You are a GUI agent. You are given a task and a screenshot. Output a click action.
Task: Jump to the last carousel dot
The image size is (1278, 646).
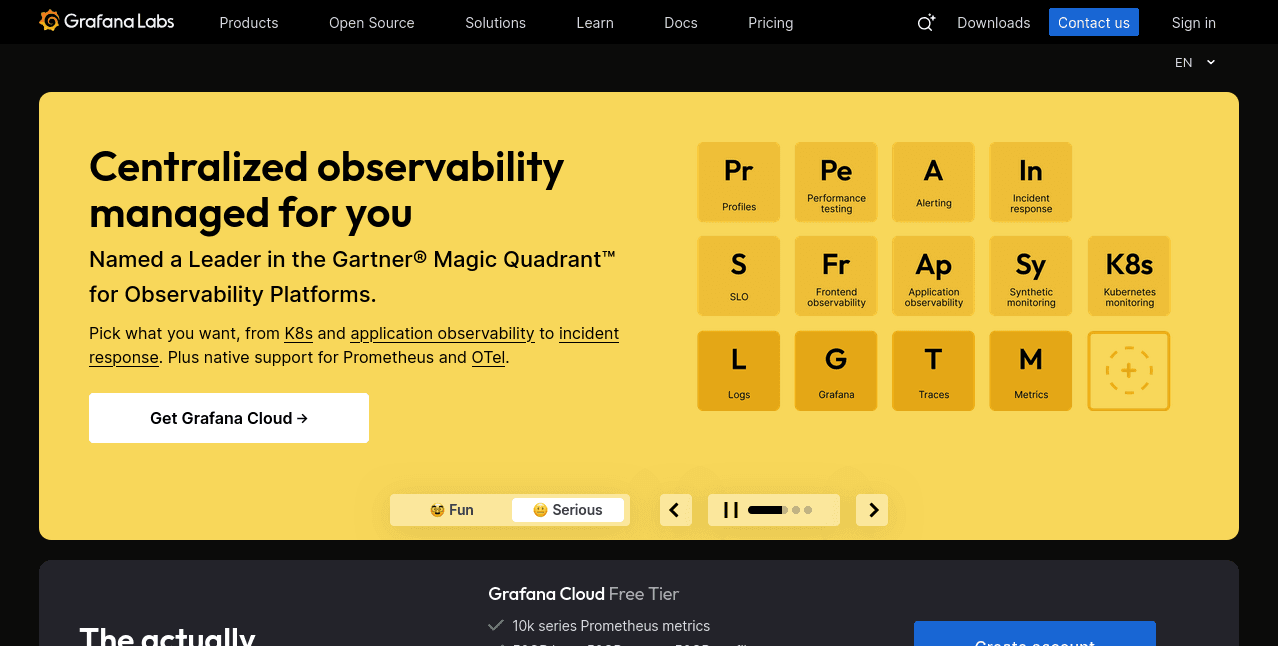click(x=808, y=510)
